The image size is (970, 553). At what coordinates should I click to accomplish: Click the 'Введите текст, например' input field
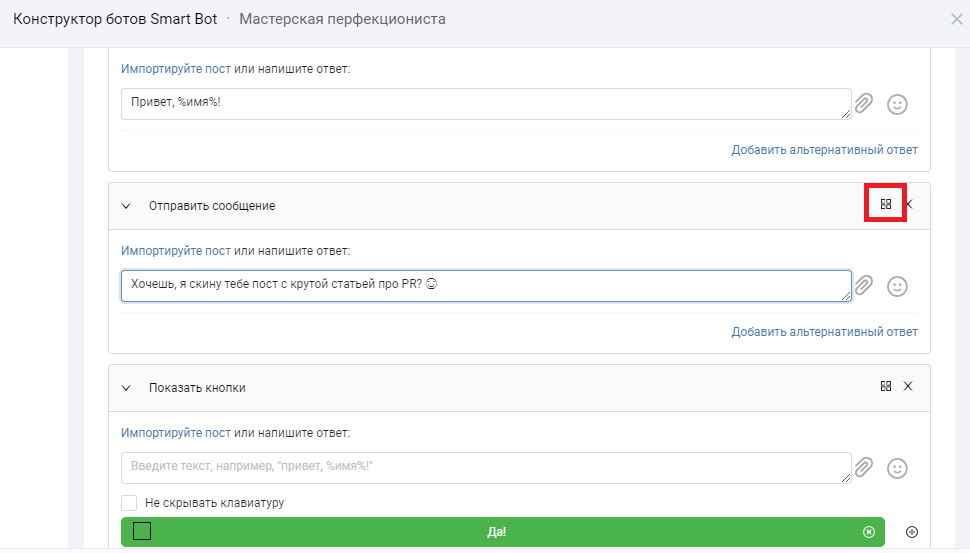pos(485,467)
